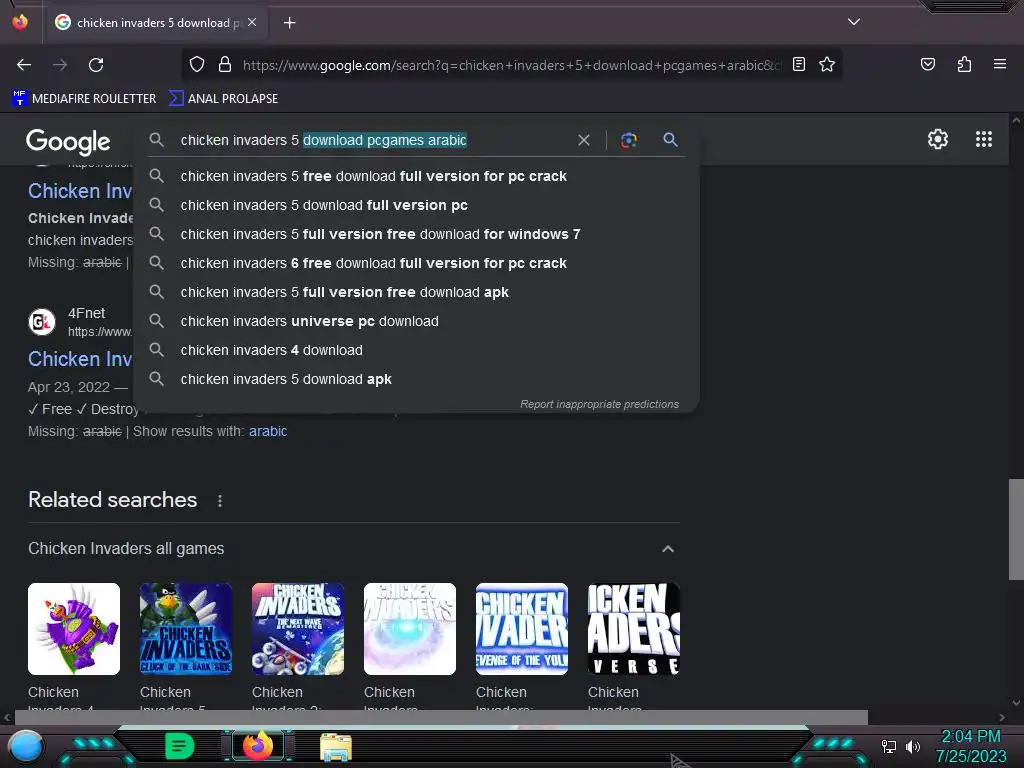Click the horizontal page scrollbar
The height and width of the screenshot is (768, 1024).
pyautogui.click(x=441, y=717)
